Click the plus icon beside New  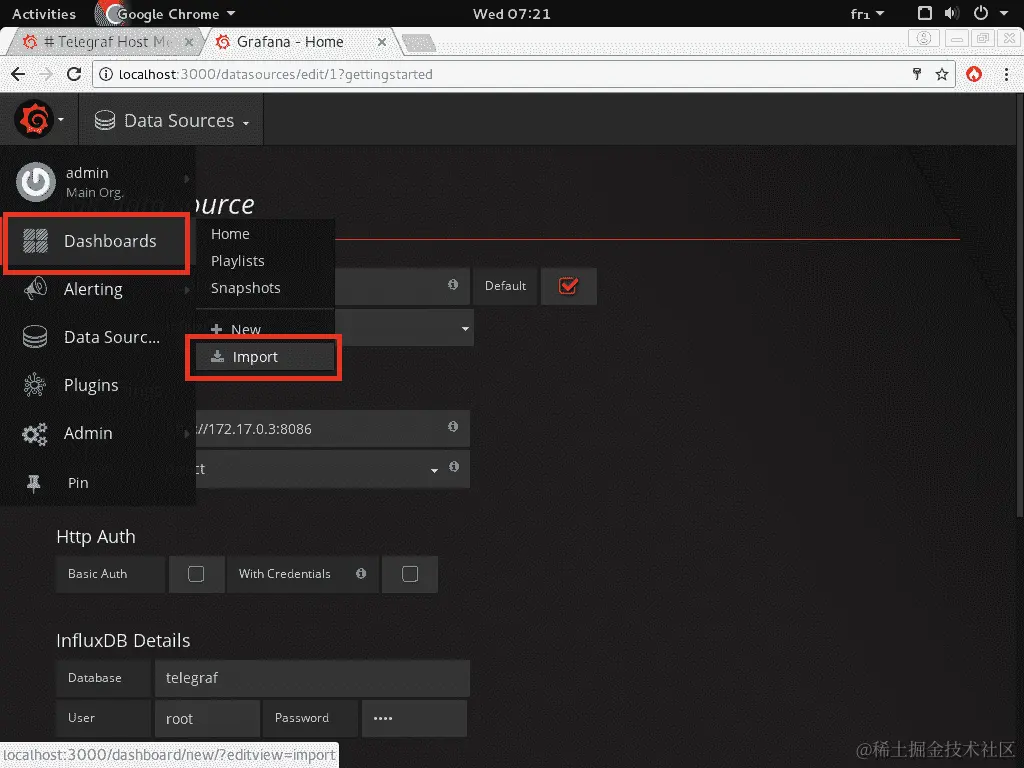point(217,329)
